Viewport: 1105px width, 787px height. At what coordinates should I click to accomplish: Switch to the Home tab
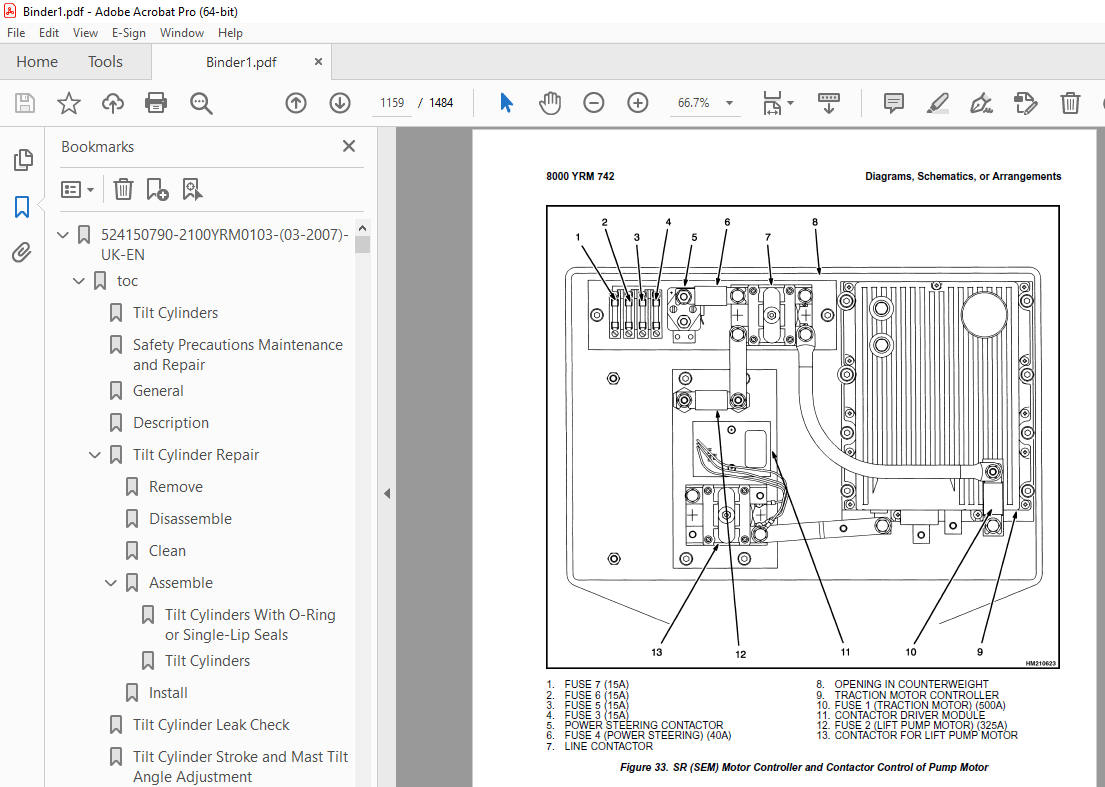(x=37, y=62)
